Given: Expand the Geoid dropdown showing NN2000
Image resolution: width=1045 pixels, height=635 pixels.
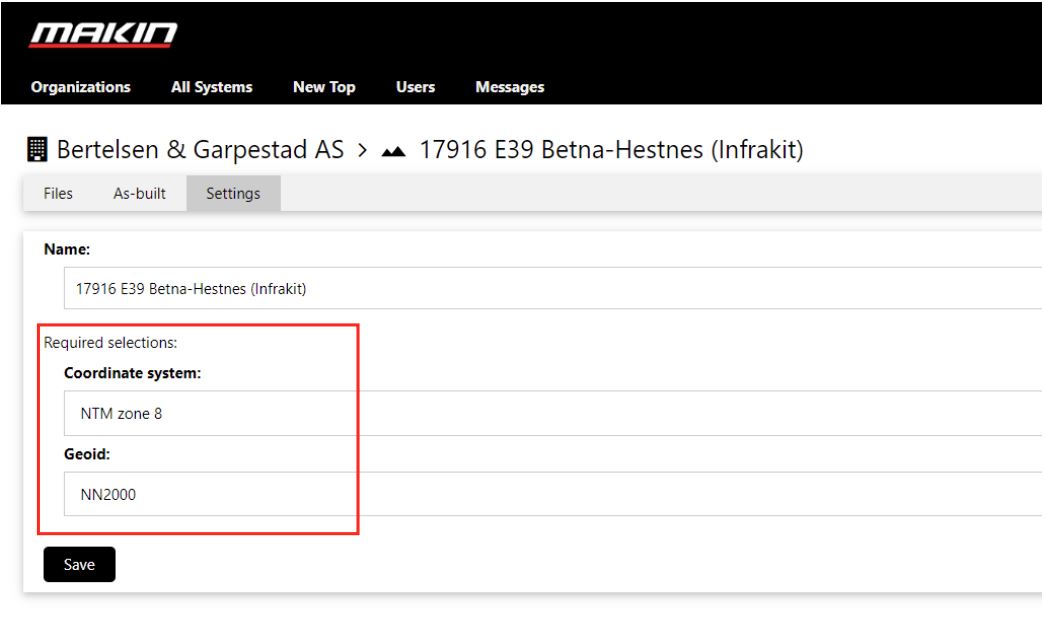Looking at the screenshot, I should [x=550, y=494].
